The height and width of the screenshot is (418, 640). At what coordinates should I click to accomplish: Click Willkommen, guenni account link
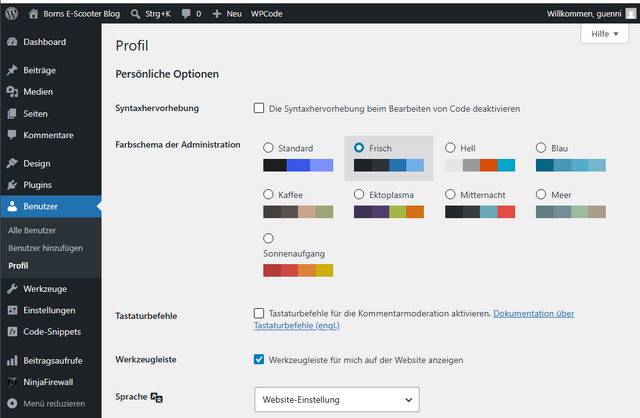click(584, 14)
